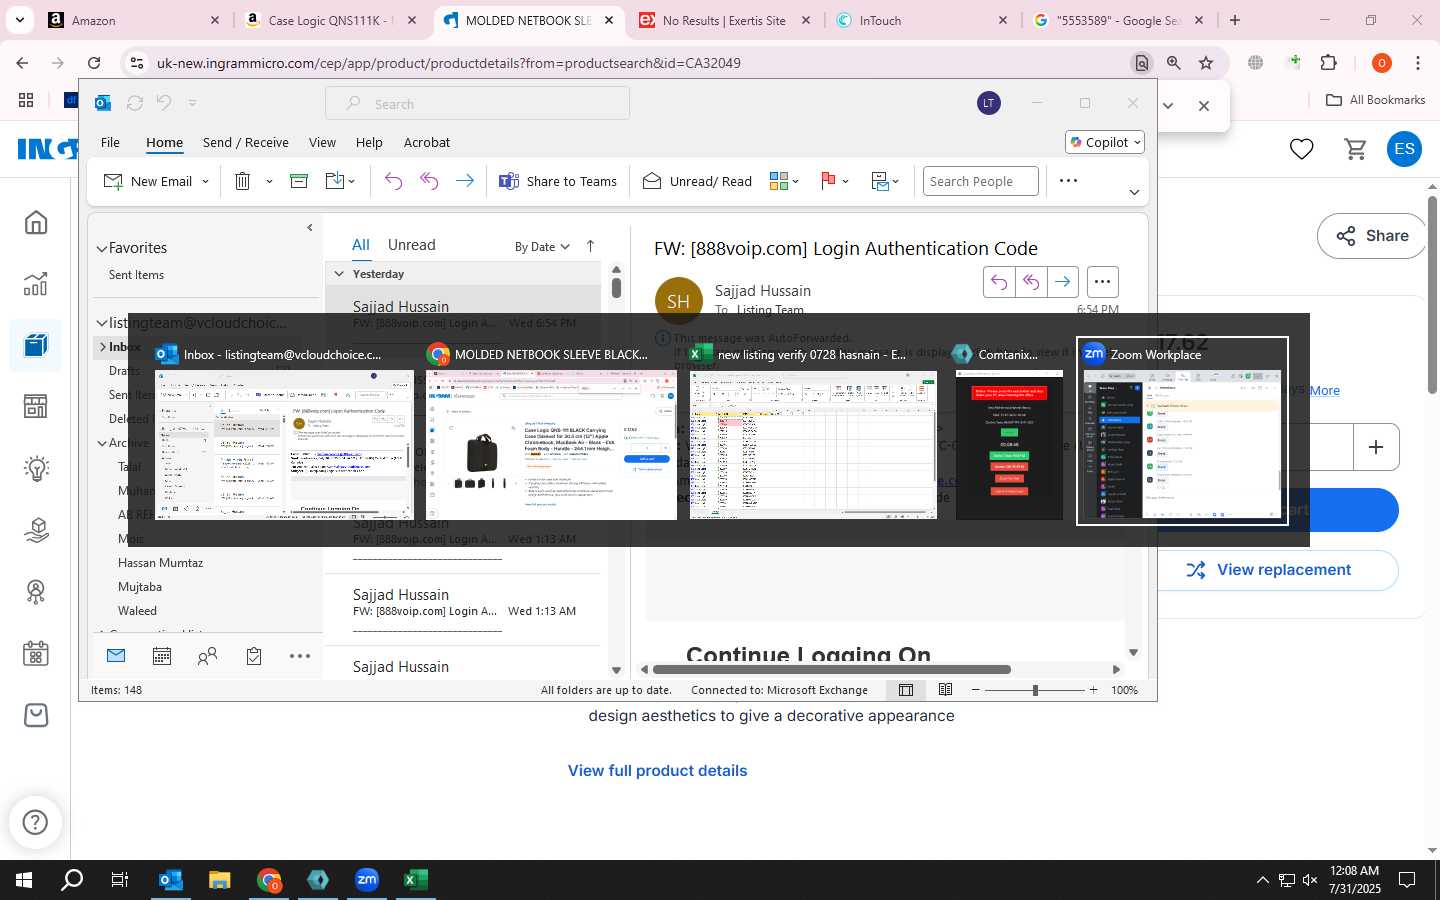Open Ingram Micro home icon in left sidebar
The image size is (1440, 900).
(36, 222)
